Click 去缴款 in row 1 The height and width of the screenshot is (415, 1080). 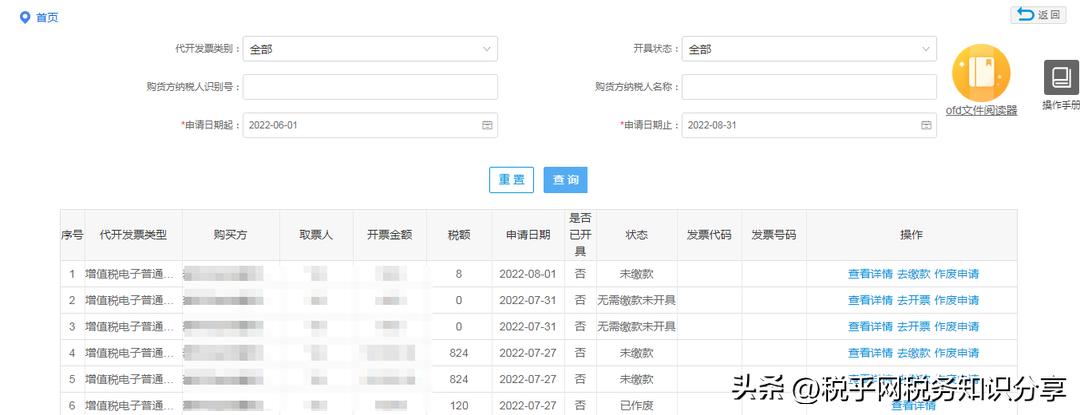click(x=913, y=274)
